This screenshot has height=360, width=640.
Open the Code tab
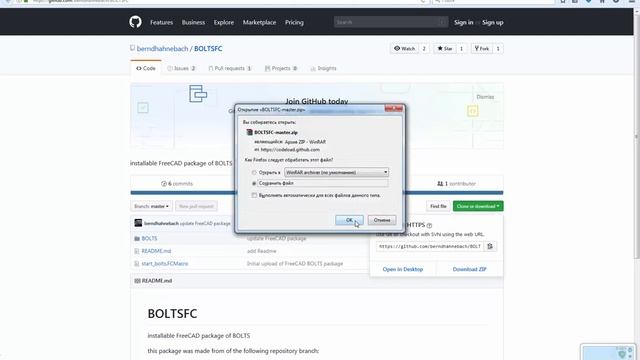(146, 68)
